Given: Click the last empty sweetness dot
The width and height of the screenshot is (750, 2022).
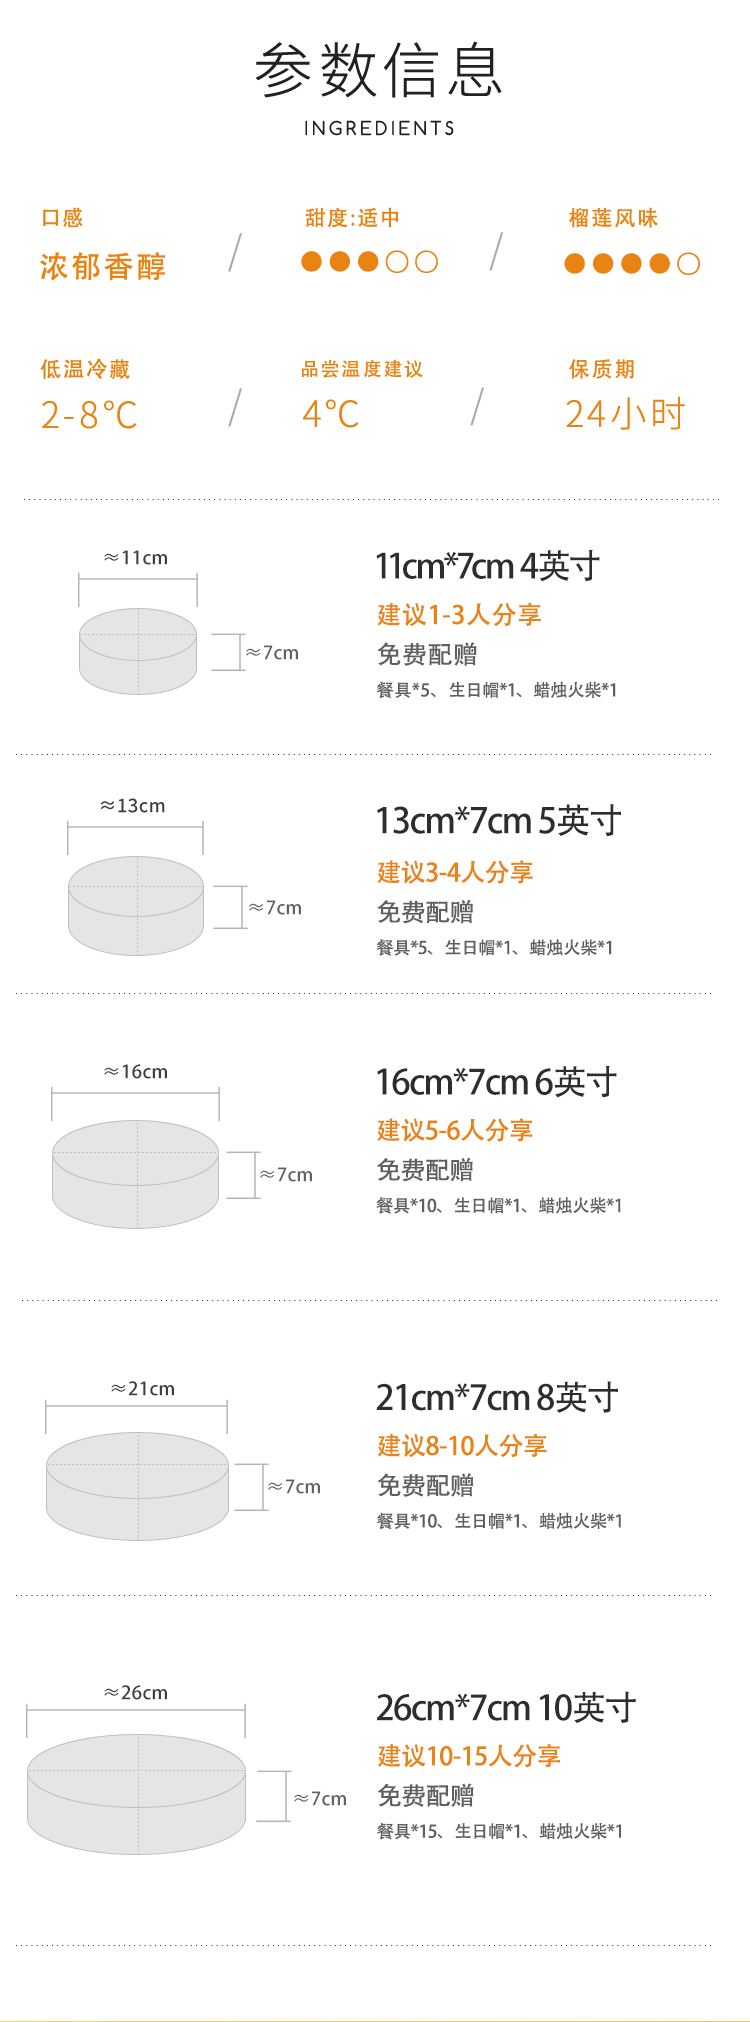Looking at the screenshot, I should tap(426, 262).
